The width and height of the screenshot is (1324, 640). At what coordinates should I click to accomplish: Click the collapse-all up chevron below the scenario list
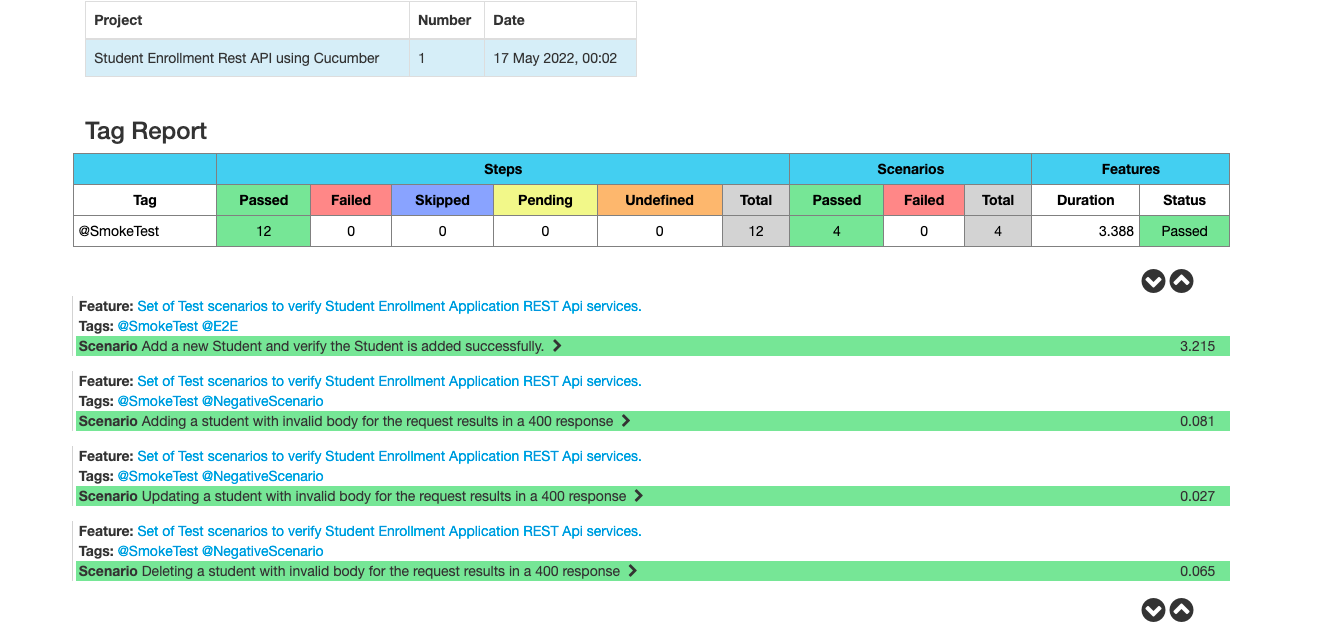click(x=1181, y=610)
